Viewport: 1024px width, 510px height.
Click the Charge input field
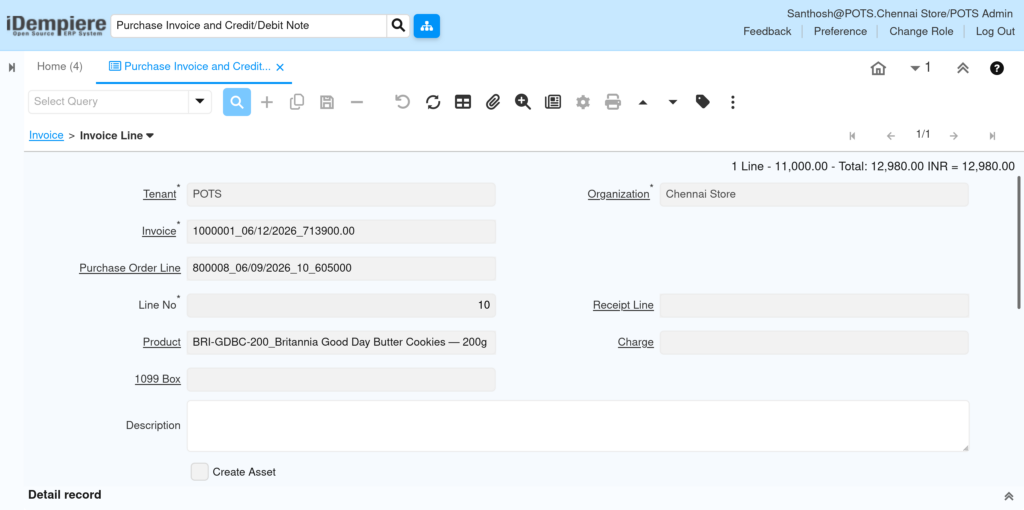(814, 342)
